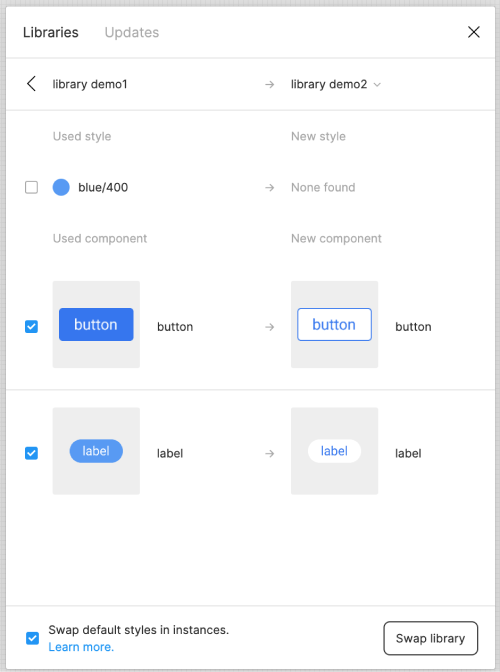This screenshot has width=500, height=672.
Task: Go back using the left chevron icon
Action: [x=31, y=84]
